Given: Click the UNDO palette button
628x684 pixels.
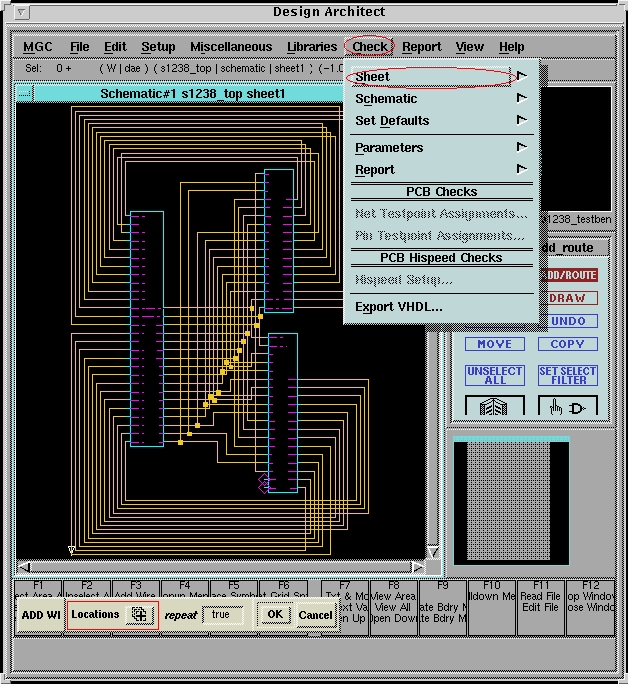Looking at the screenshot, I should [567, 321].
